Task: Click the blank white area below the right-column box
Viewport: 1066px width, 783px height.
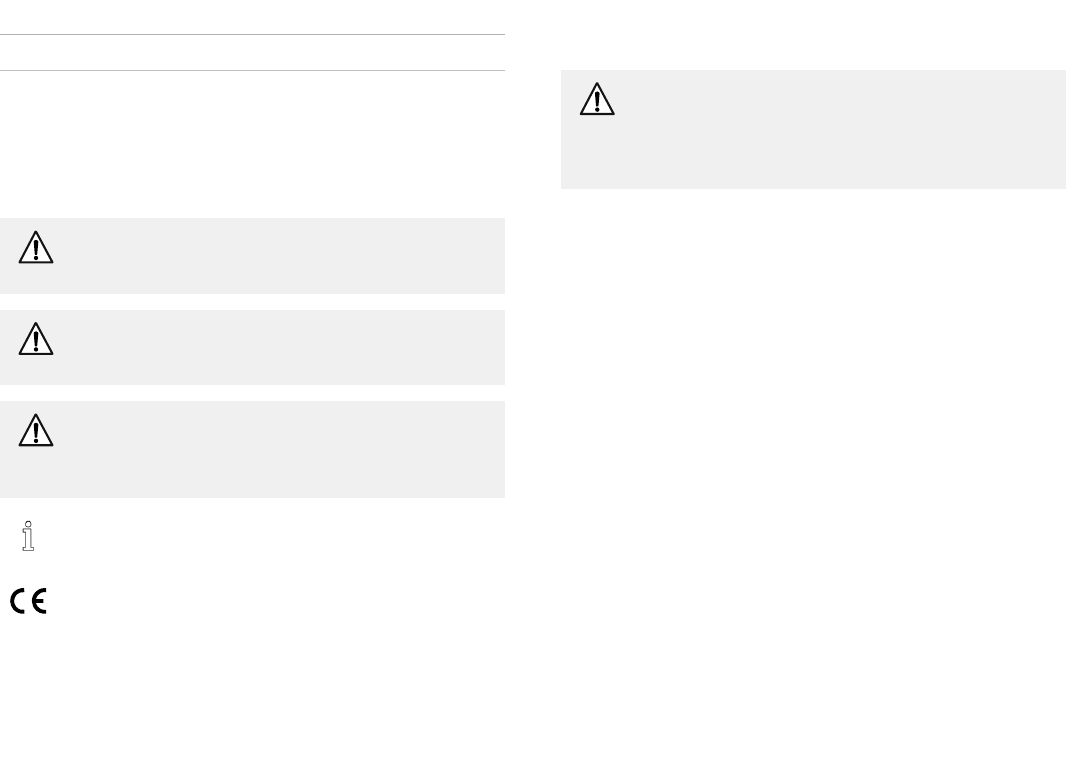Action: click(812, 450)
